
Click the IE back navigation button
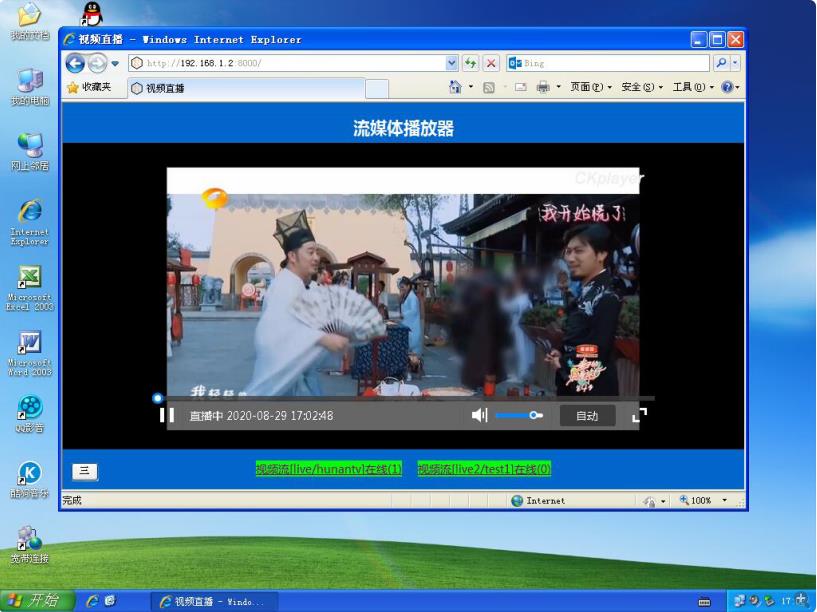75,63
